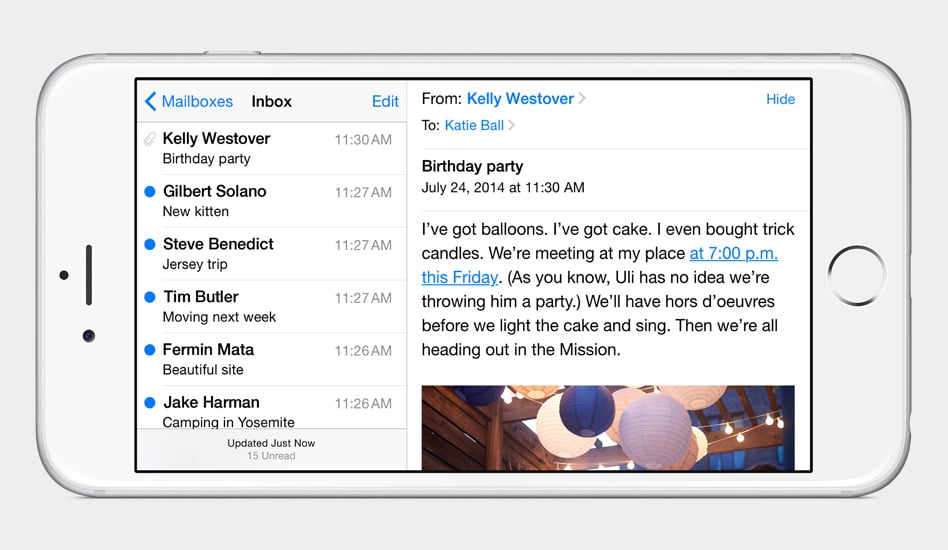Viewport: 948px width, 550px height.
Task: Open recipient Katie Ball's contact
Action: 474,125
